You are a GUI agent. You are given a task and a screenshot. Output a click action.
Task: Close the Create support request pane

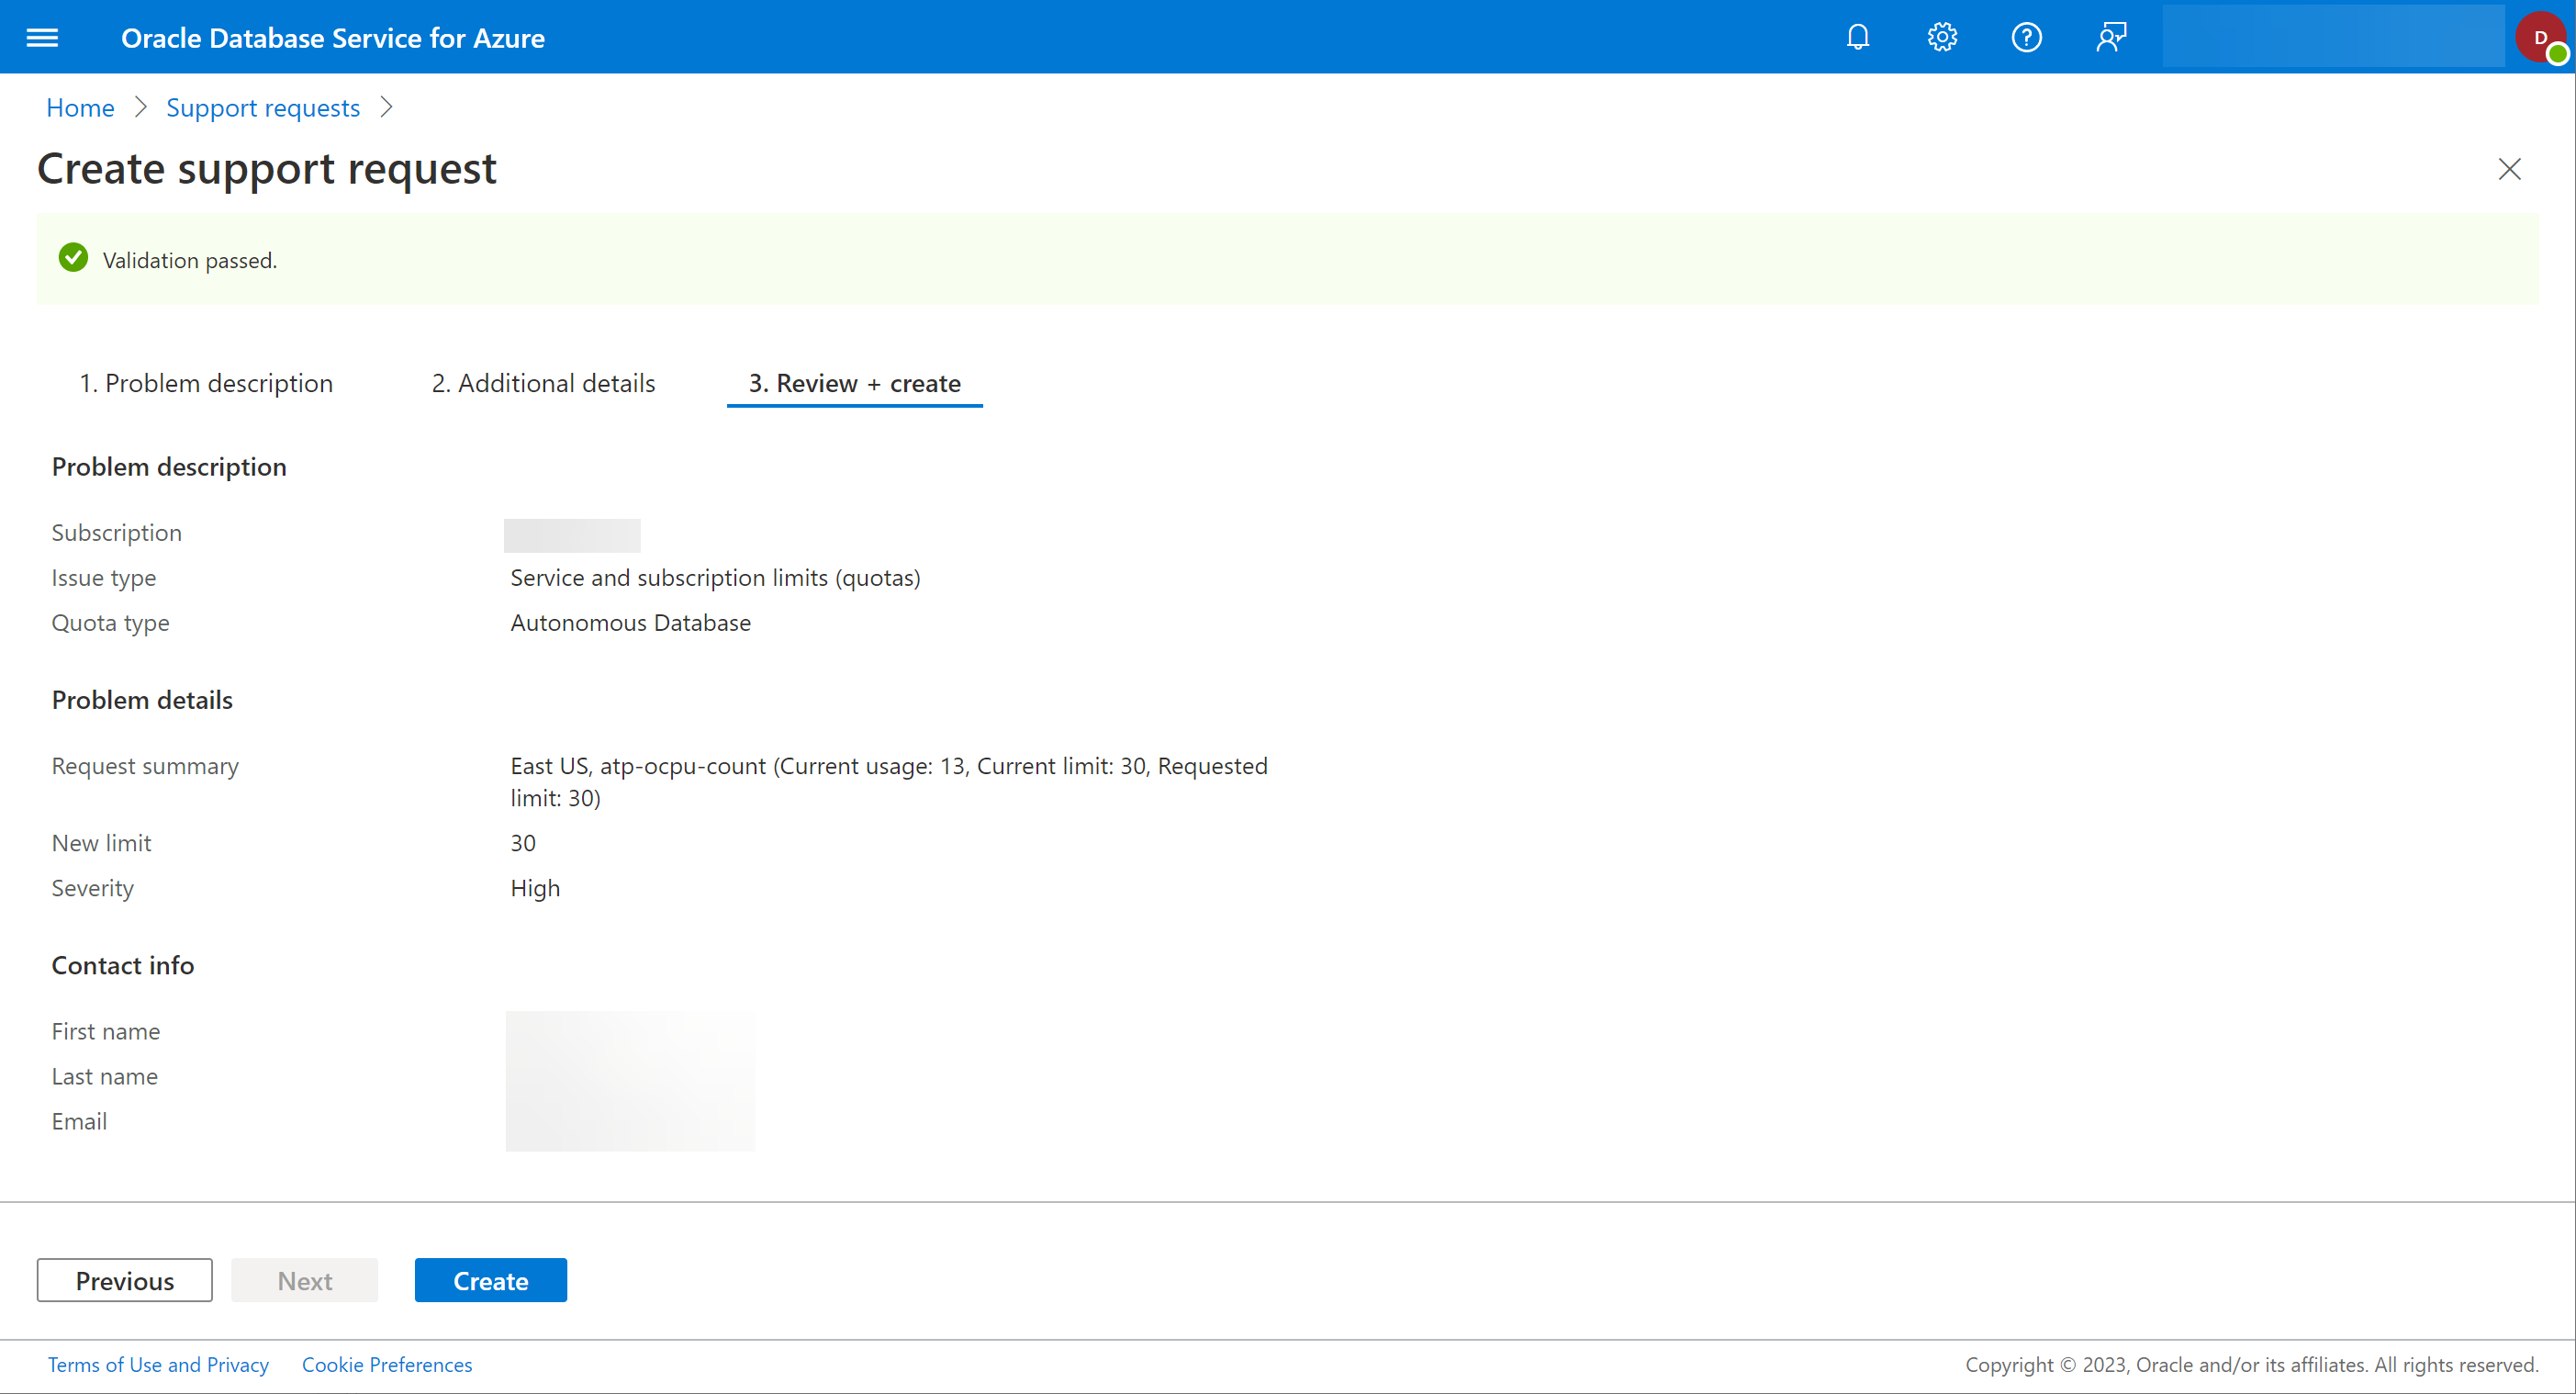pyautogui.click(x=2509, y=169)
